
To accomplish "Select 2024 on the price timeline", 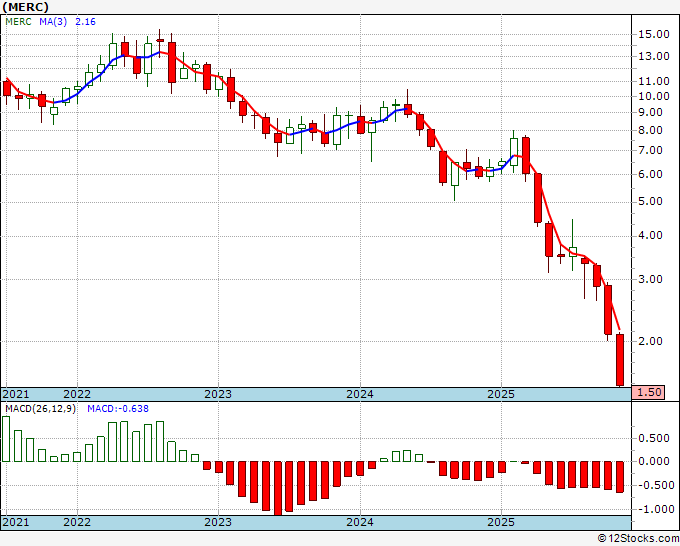I will 360,394.
